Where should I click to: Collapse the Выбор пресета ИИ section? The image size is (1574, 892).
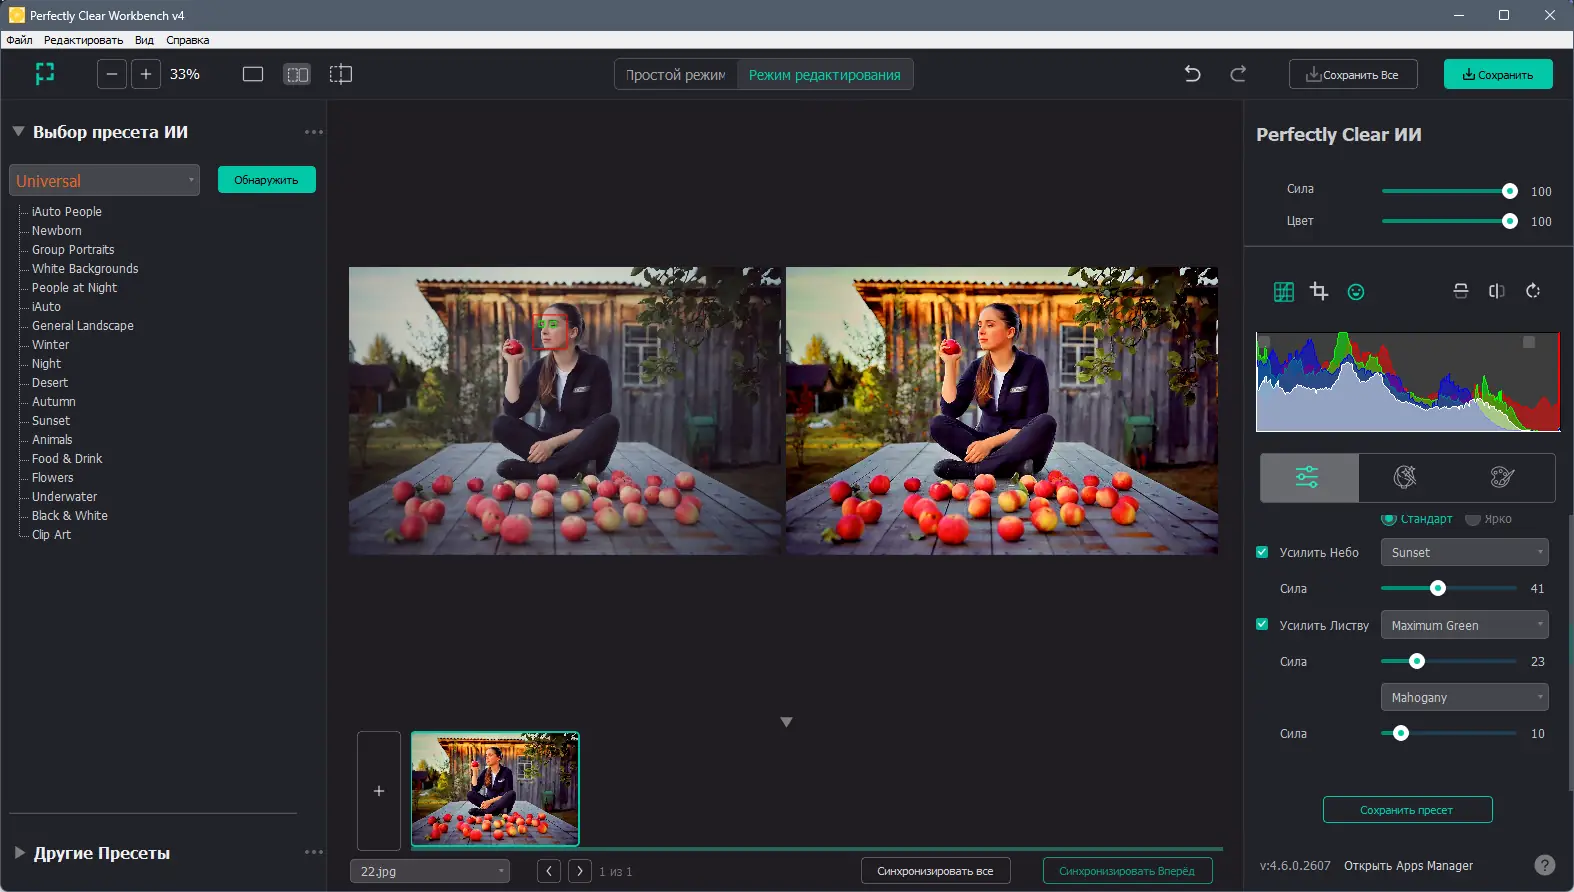coord(18,131)
